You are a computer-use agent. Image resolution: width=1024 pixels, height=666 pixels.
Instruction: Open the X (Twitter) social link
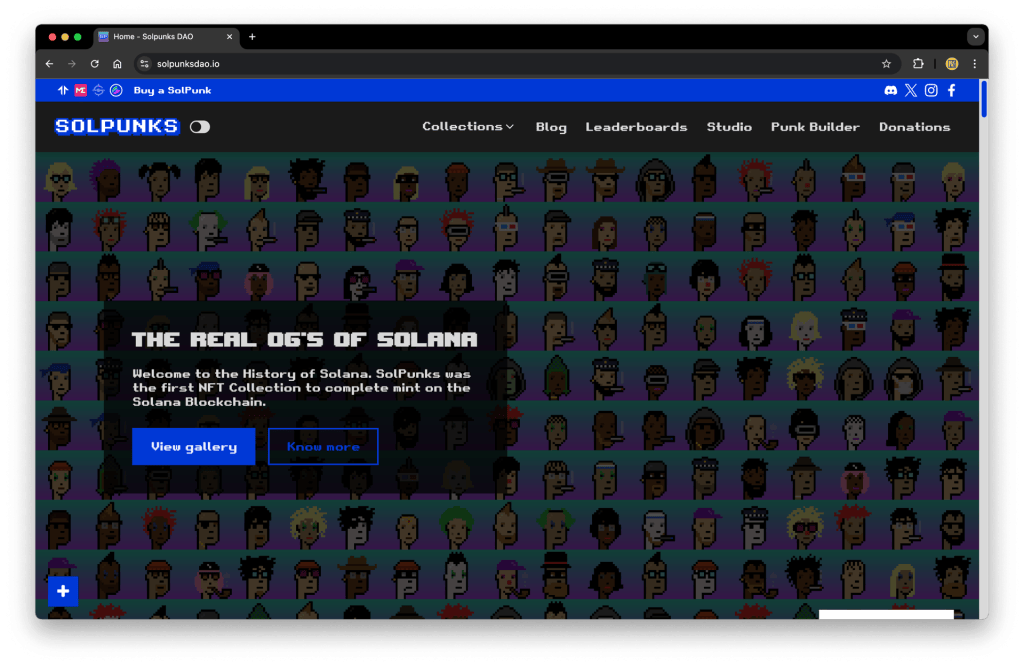911,91
